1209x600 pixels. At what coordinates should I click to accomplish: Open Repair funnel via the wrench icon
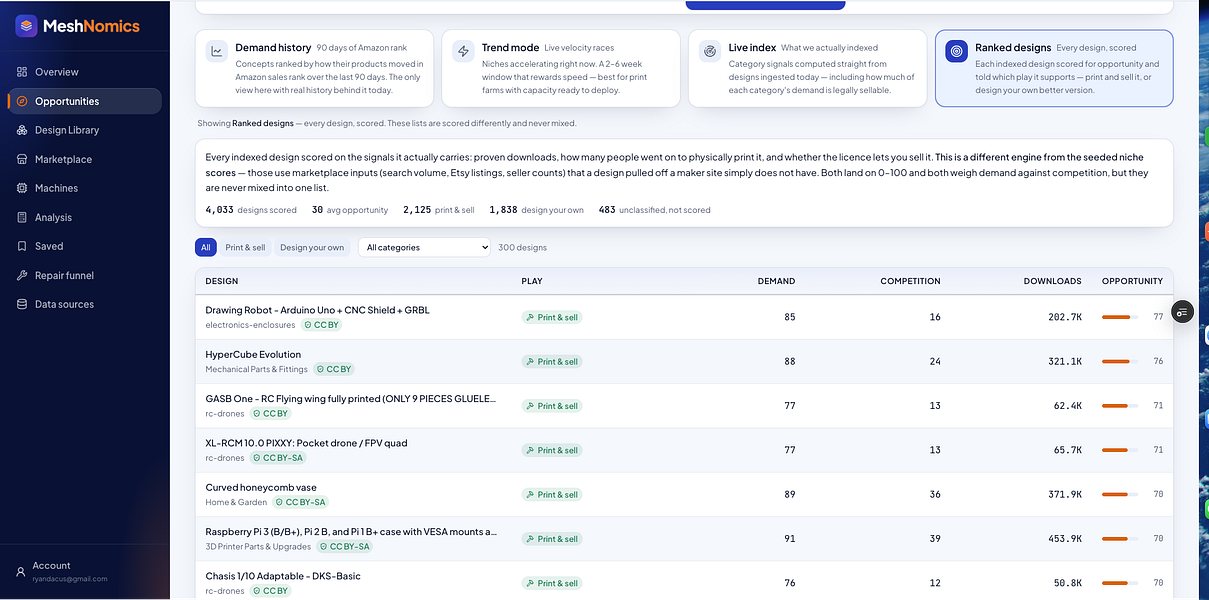[22, 275]
